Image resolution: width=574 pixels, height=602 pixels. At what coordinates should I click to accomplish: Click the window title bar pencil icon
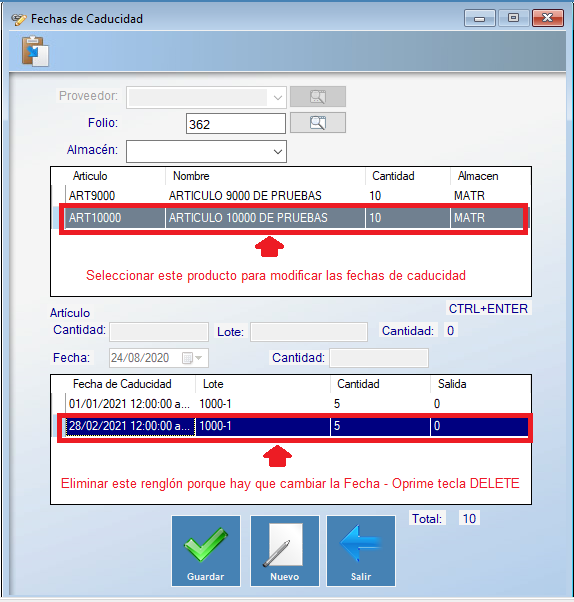(18, 19)
